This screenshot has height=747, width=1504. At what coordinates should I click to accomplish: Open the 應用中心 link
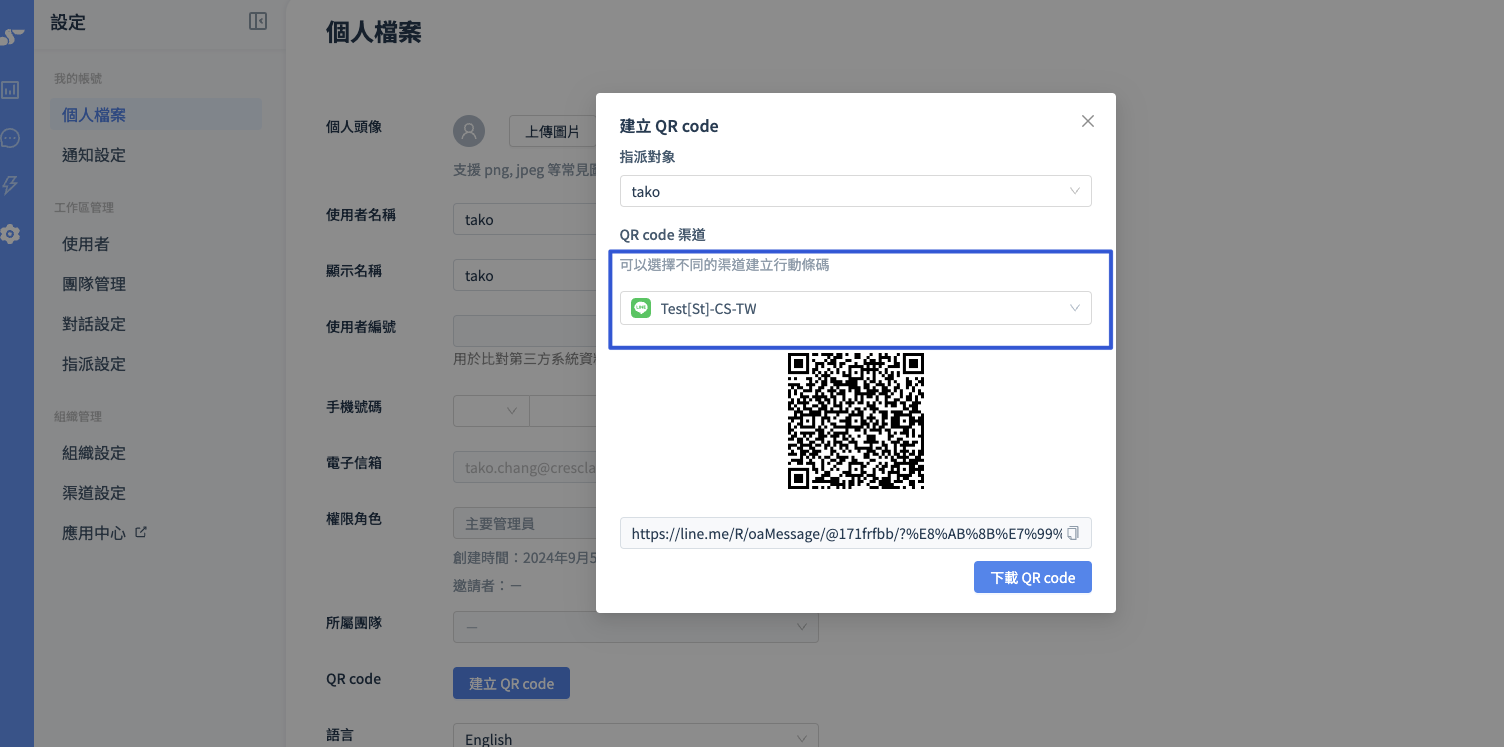coord(94,533)
